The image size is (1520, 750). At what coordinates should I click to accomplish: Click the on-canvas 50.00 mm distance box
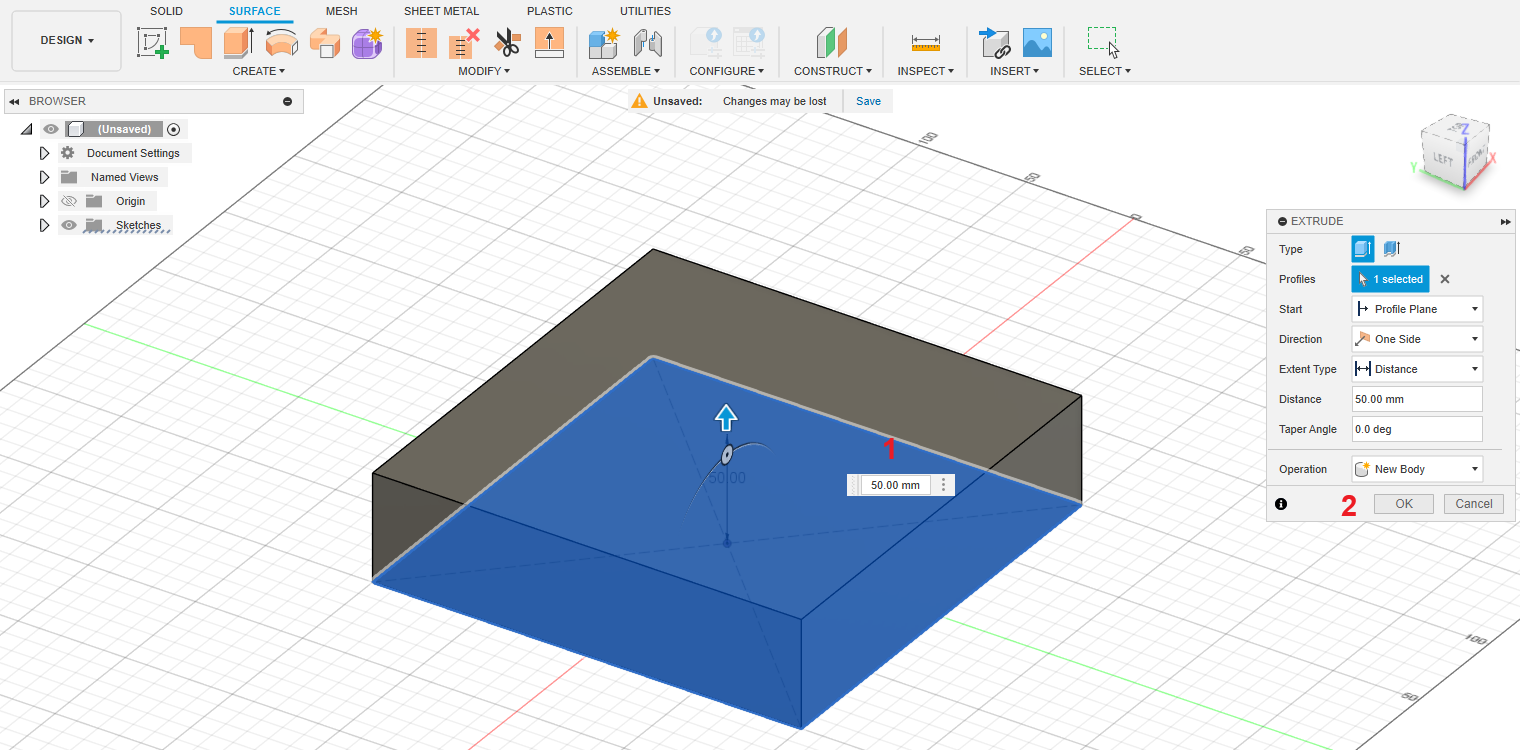(895, 485)
